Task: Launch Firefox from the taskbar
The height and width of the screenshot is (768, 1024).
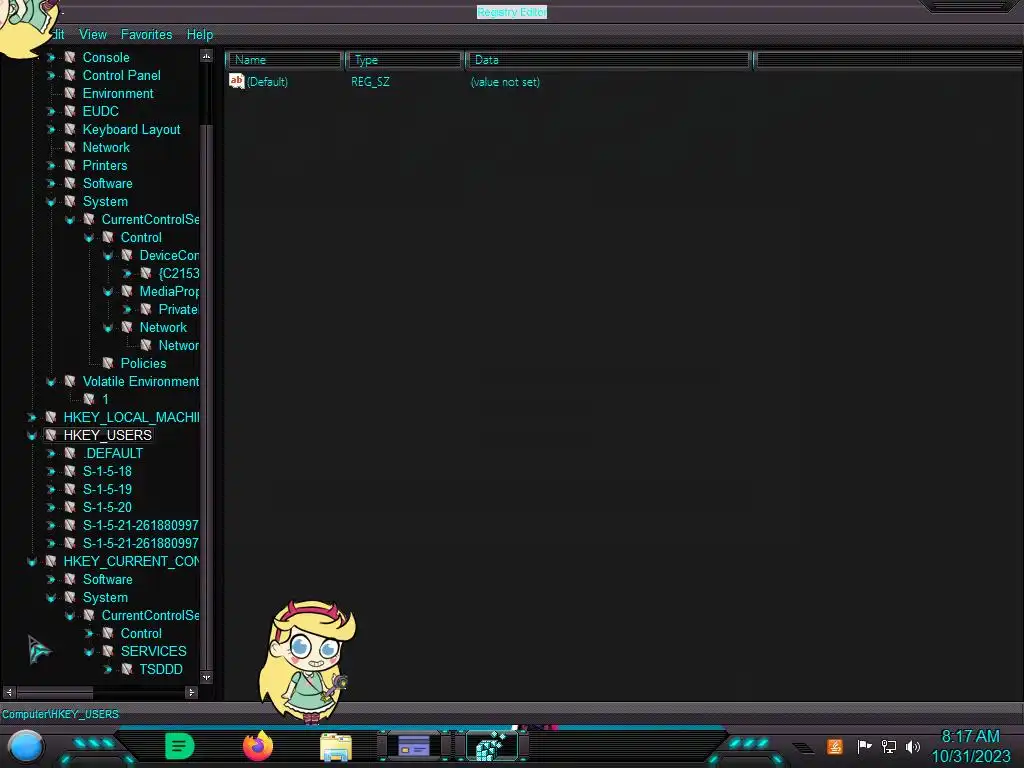Action: 257,746
